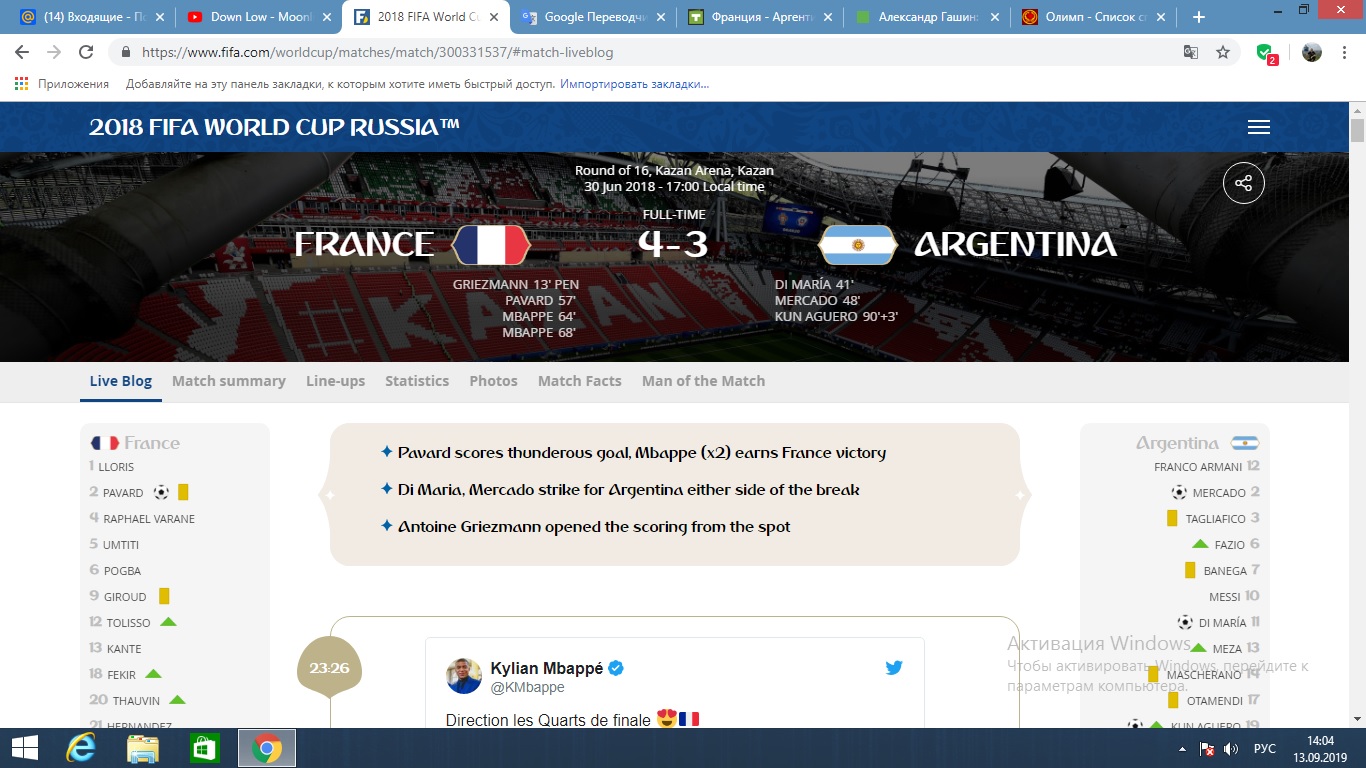Click the goal ball icon next to Mercado
The image size is (1366, 768).
(1179, 492)
